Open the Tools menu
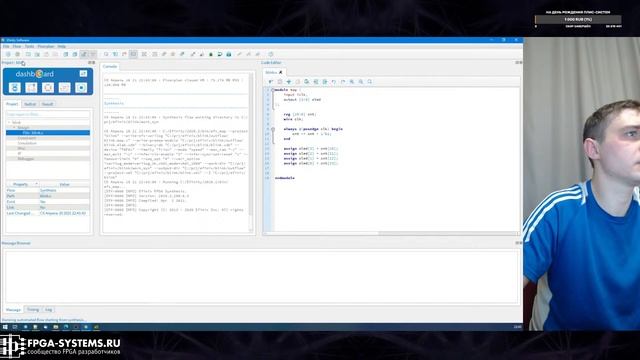The image size is (640, 360). coord(29,47)
